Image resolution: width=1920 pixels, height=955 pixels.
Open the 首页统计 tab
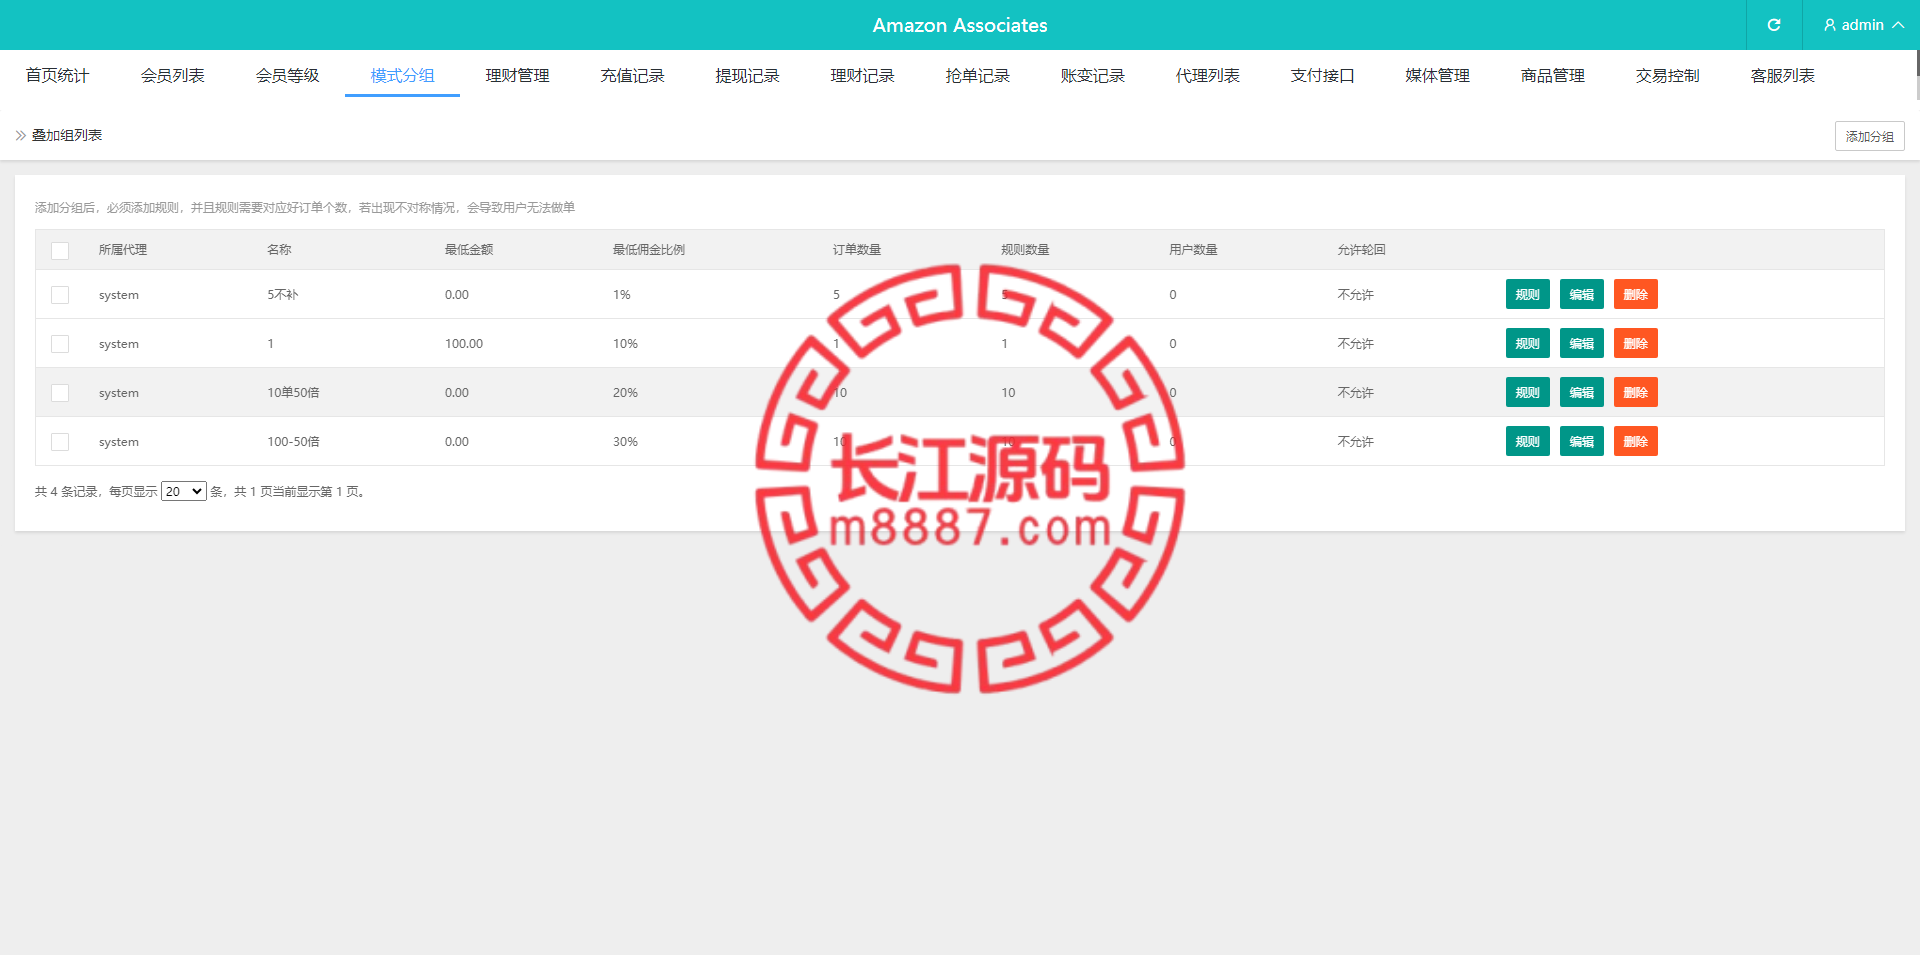(x=57, y=76)
